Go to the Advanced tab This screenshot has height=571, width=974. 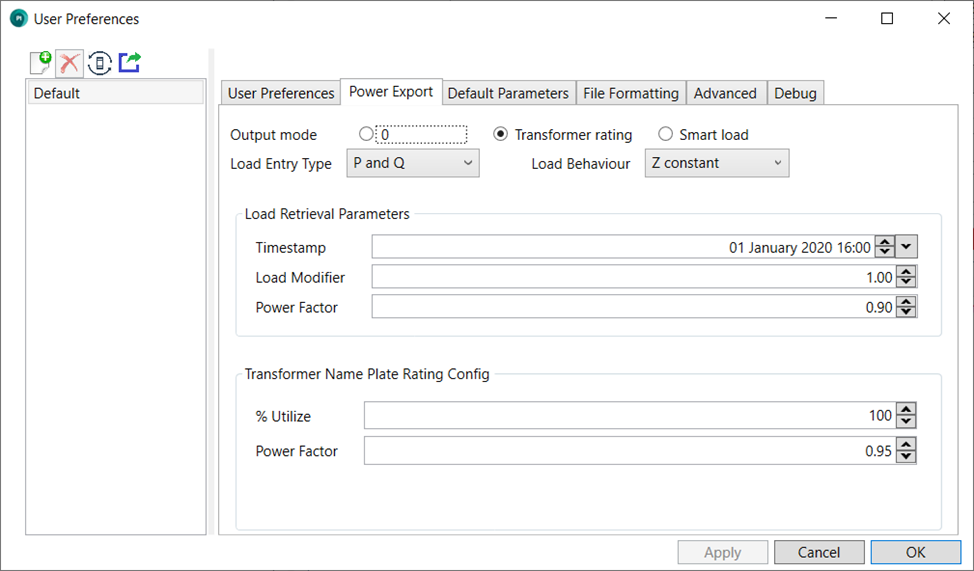click(725, 93)
